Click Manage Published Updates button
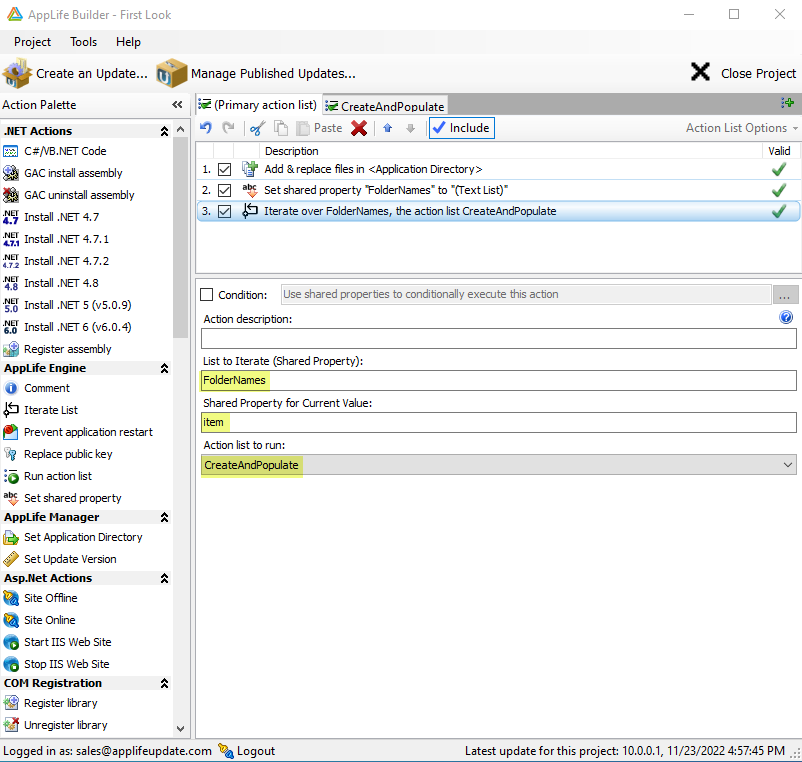802x762 pixels. 256,74
